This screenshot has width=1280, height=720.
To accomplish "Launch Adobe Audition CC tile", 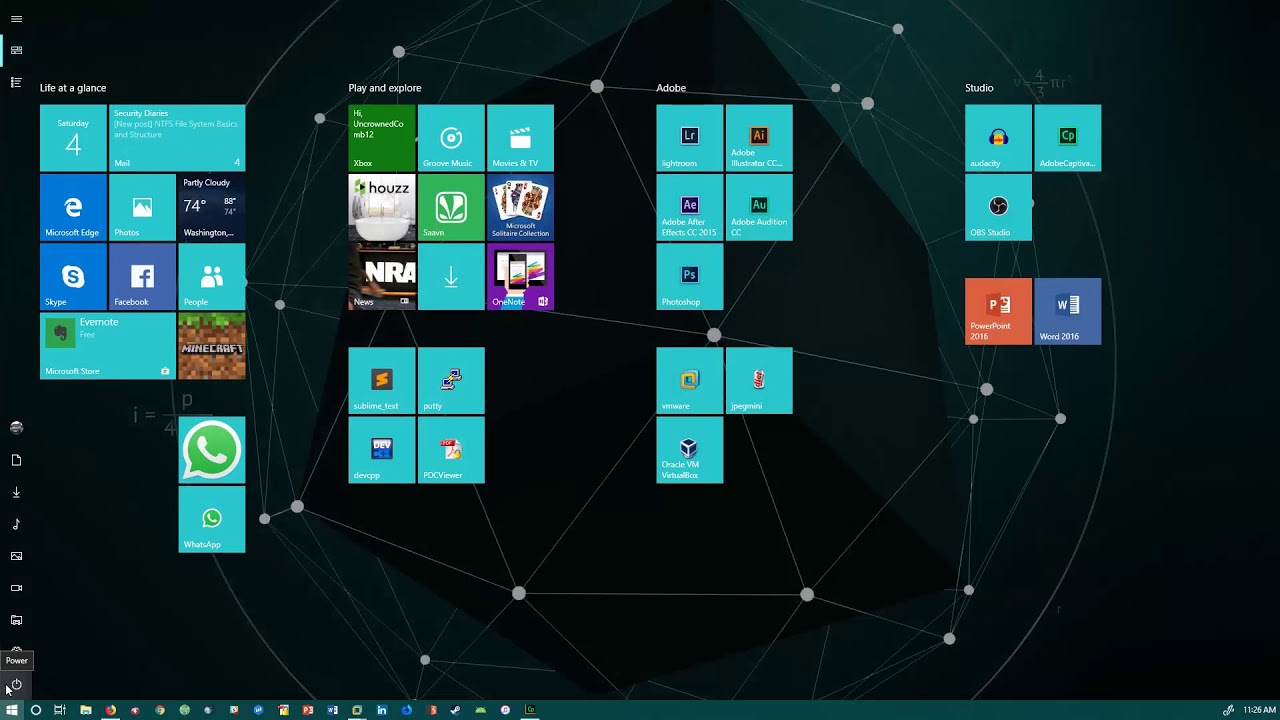I will pyautogui.click(x=759, y=207).
